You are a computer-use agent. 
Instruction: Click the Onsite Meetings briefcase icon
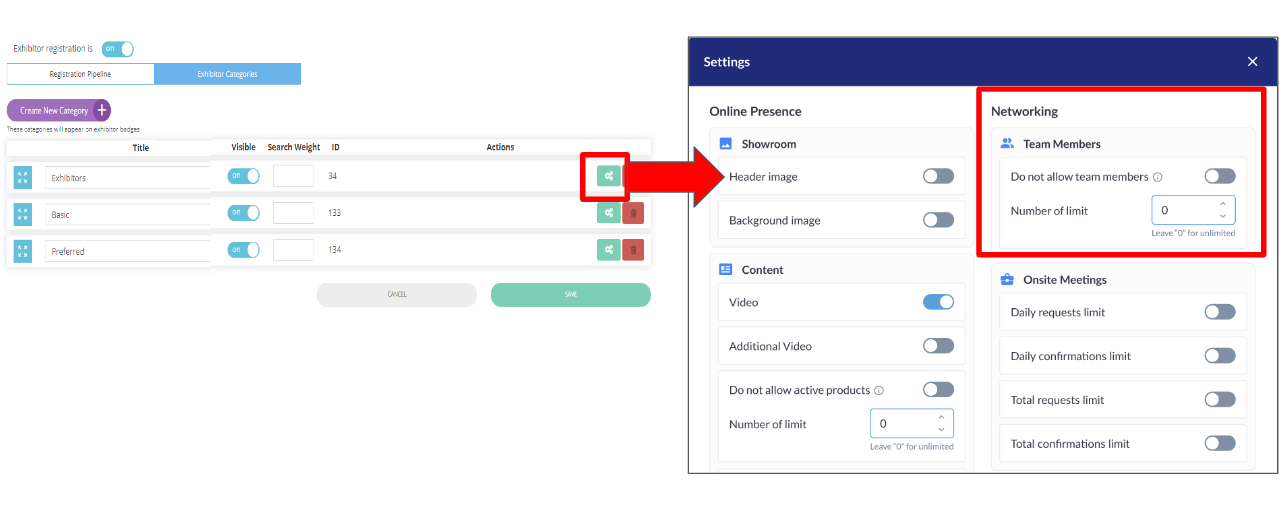pyautogui.click(x=1008, y=280)
